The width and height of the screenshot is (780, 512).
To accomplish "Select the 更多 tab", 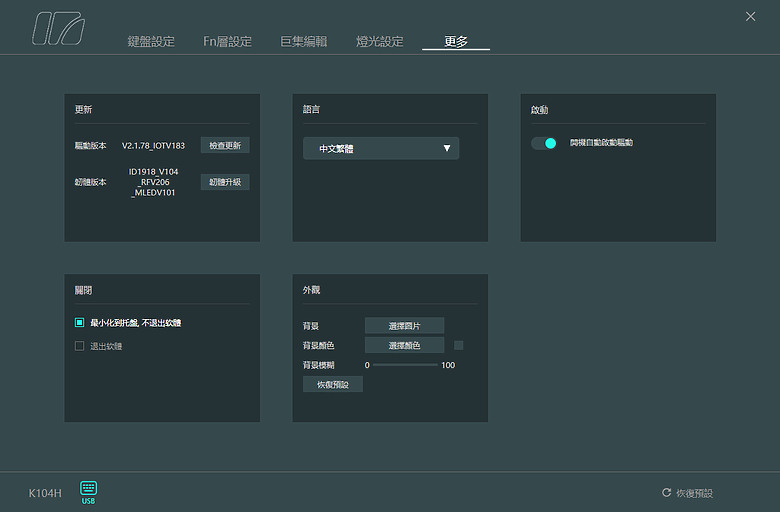I will [456, 41].
